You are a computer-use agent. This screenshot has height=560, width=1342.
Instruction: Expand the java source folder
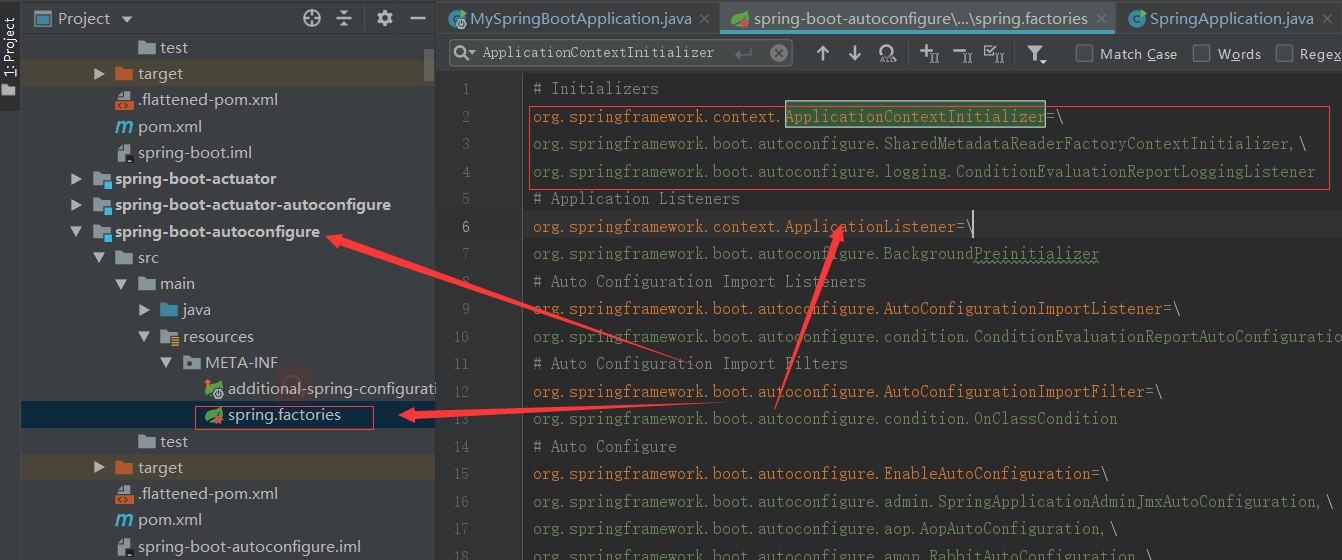(145, 309)
